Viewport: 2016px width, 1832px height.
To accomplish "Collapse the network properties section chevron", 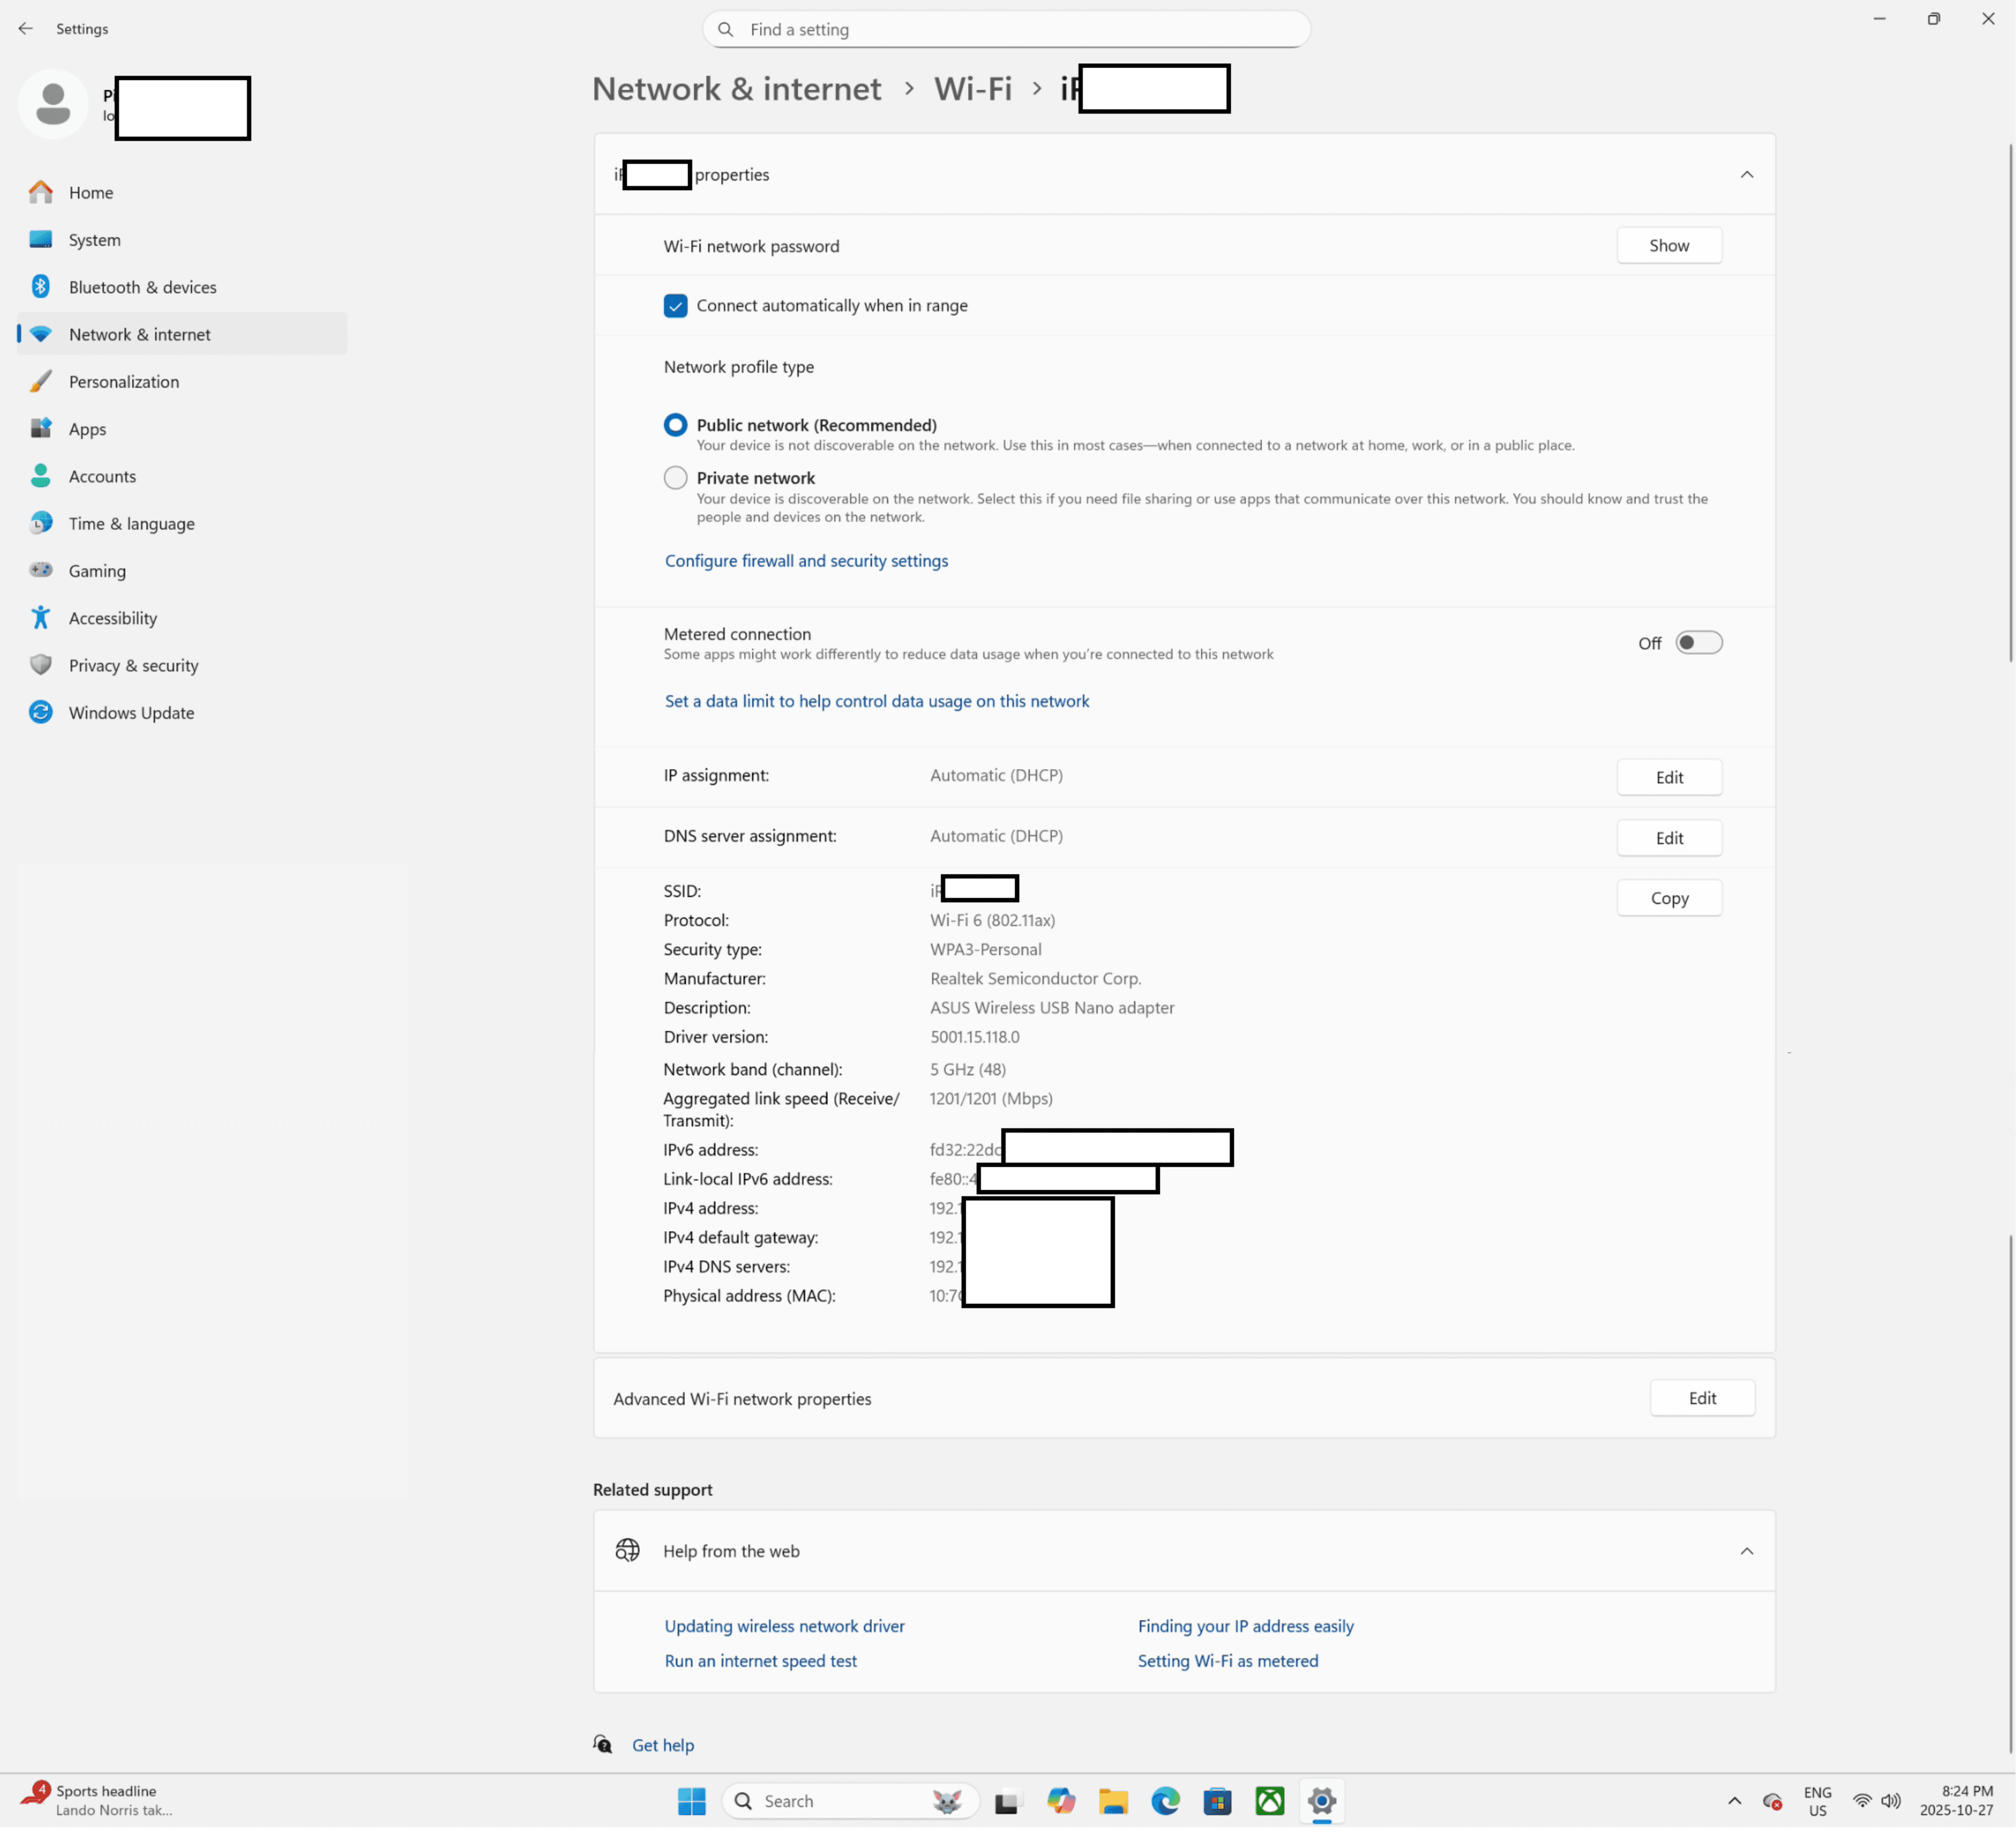I will (1747, 175).
